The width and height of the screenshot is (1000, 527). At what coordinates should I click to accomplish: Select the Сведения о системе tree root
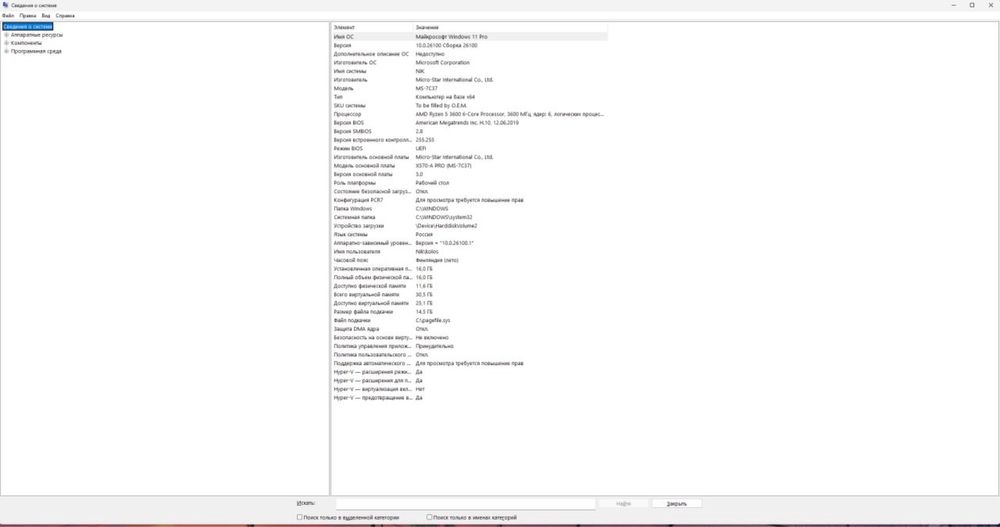point(27,27)
